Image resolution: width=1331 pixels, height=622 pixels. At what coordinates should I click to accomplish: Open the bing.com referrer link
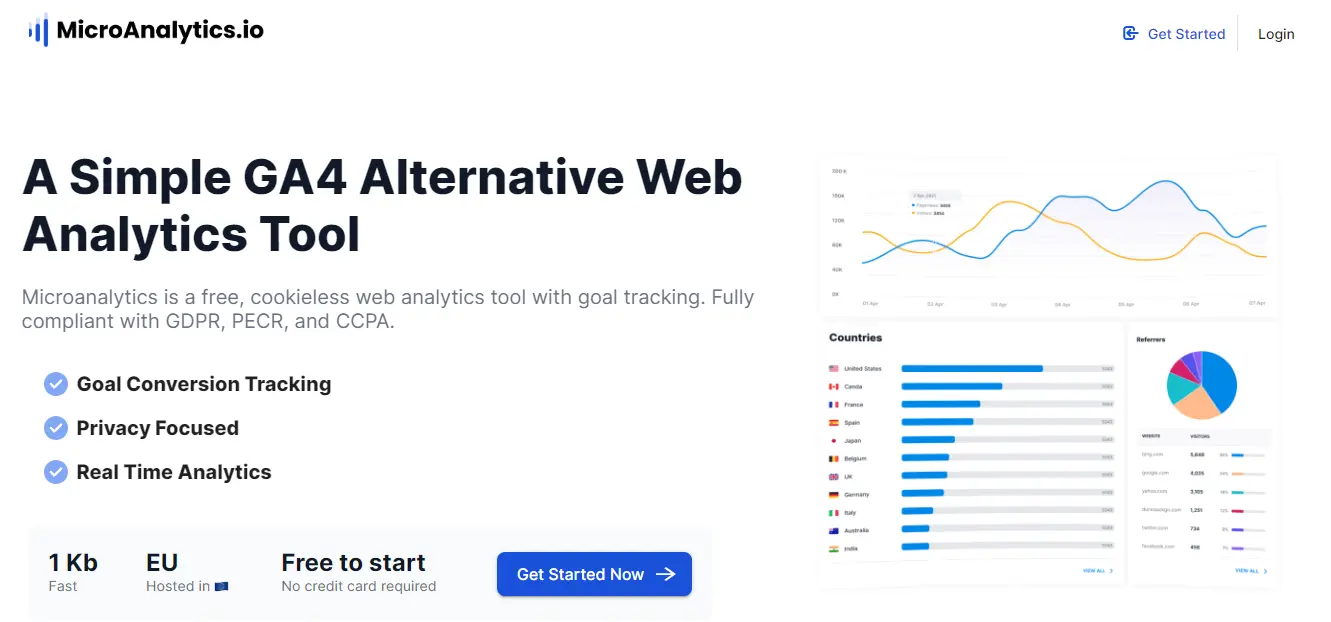tap(1153, 454)
